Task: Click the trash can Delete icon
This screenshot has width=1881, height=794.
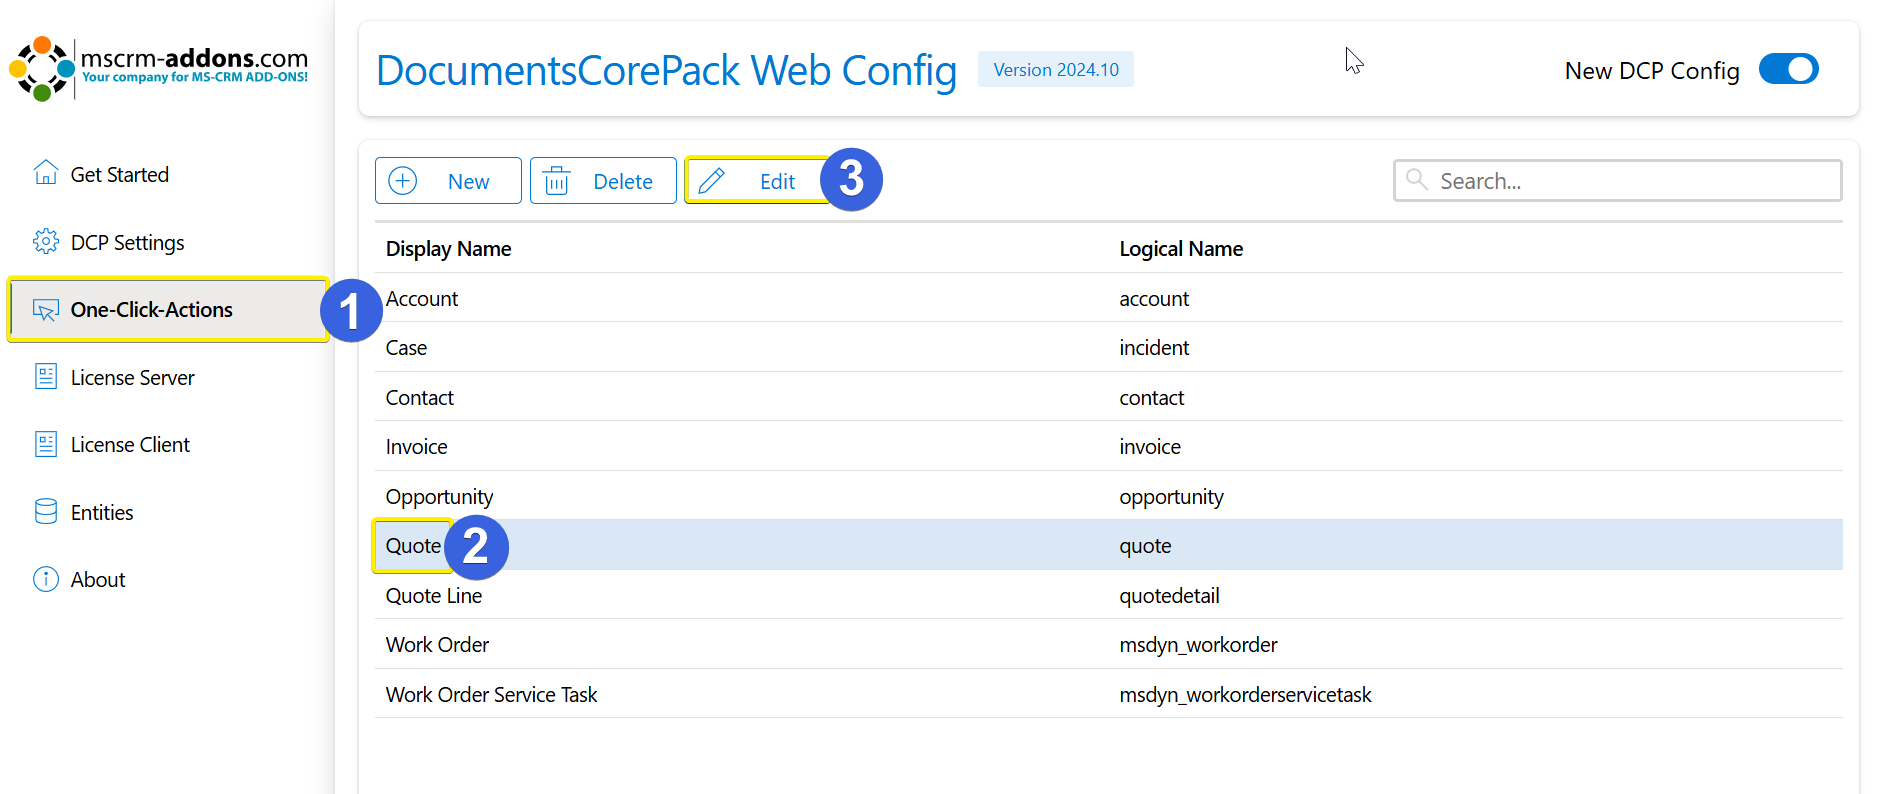Action: [x=557, y=181]
